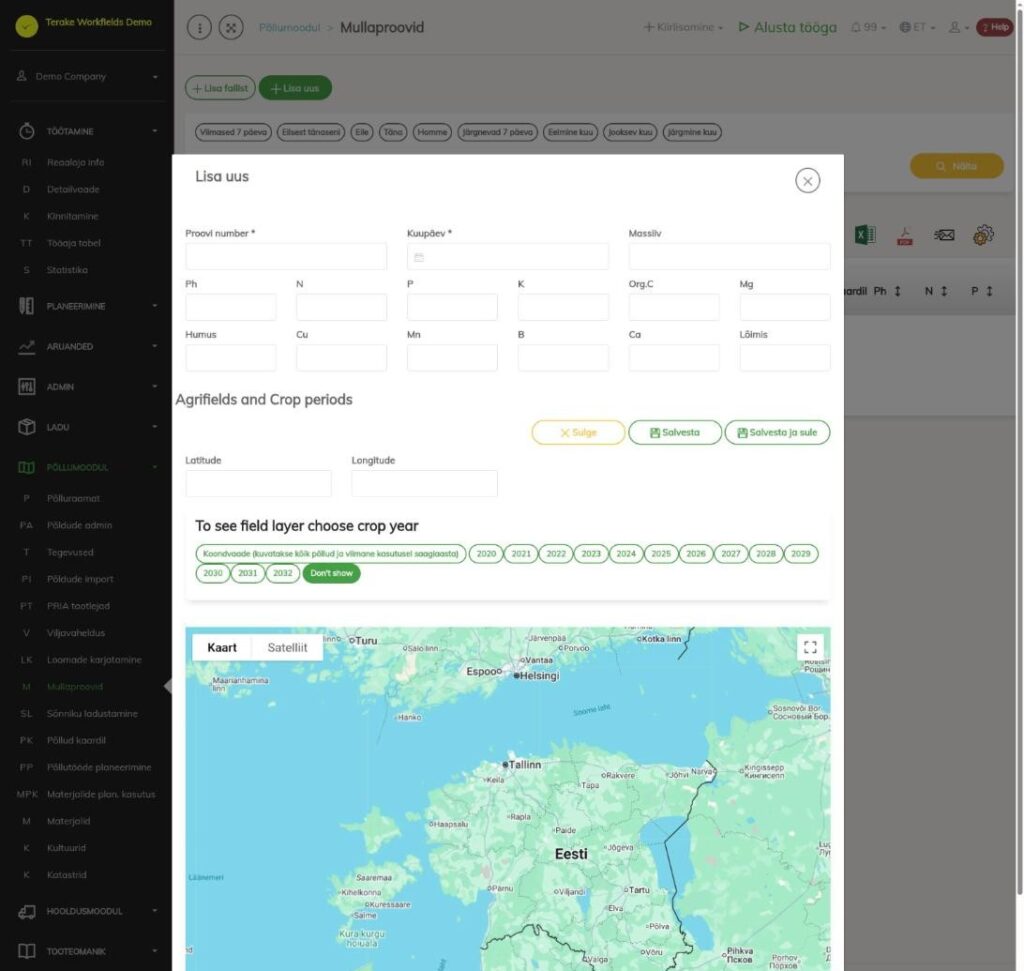This screenshot has height=971, width=1024.
Task: Click the Longitude input field
Action: click(x=424, y=483)
